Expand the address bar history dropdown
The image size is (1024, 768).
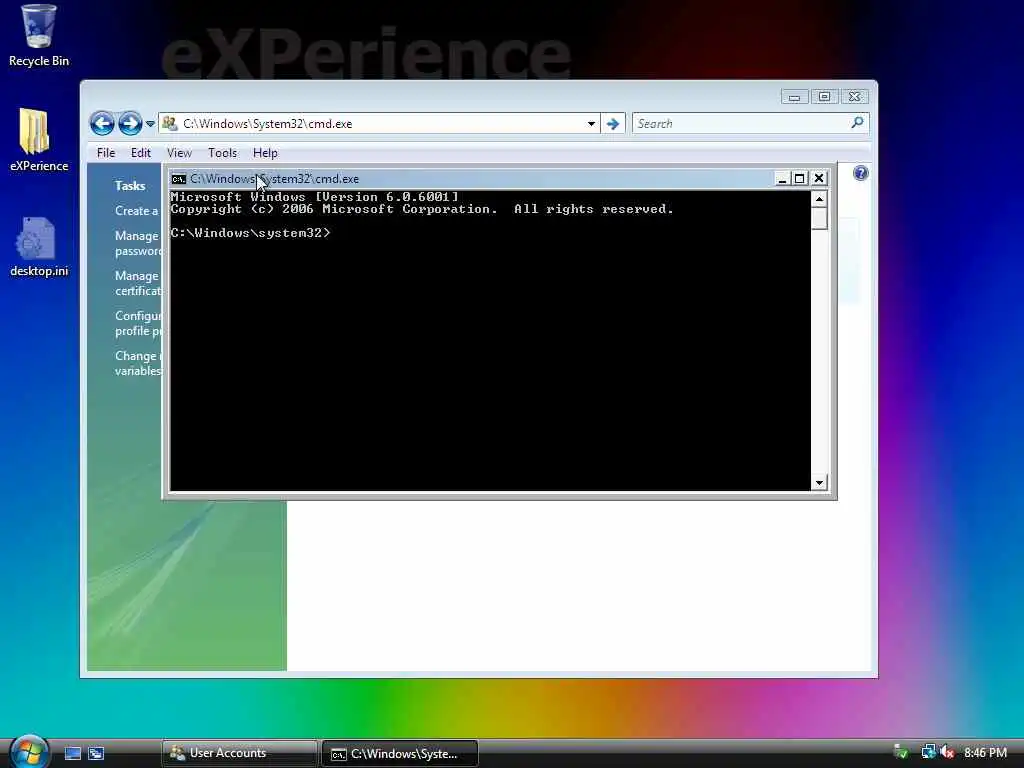coord(591,123)
